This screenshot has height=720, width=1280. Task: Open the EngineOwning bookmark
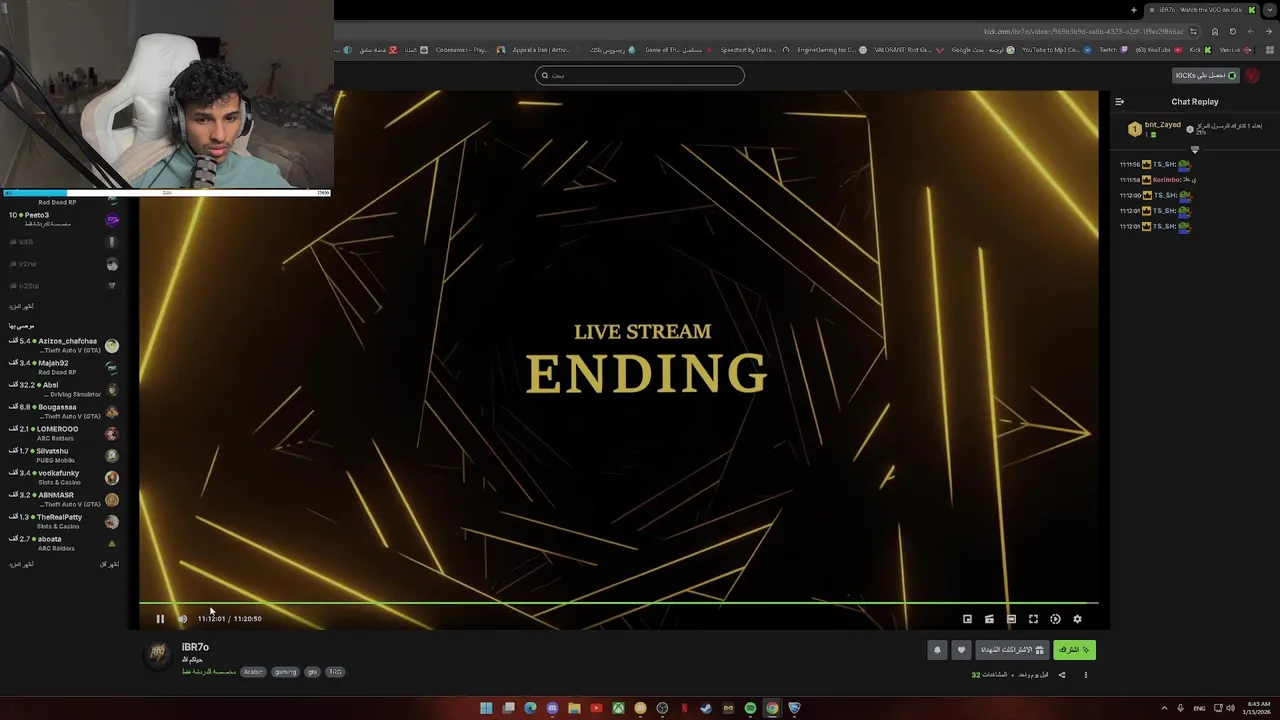pos(832,50)
